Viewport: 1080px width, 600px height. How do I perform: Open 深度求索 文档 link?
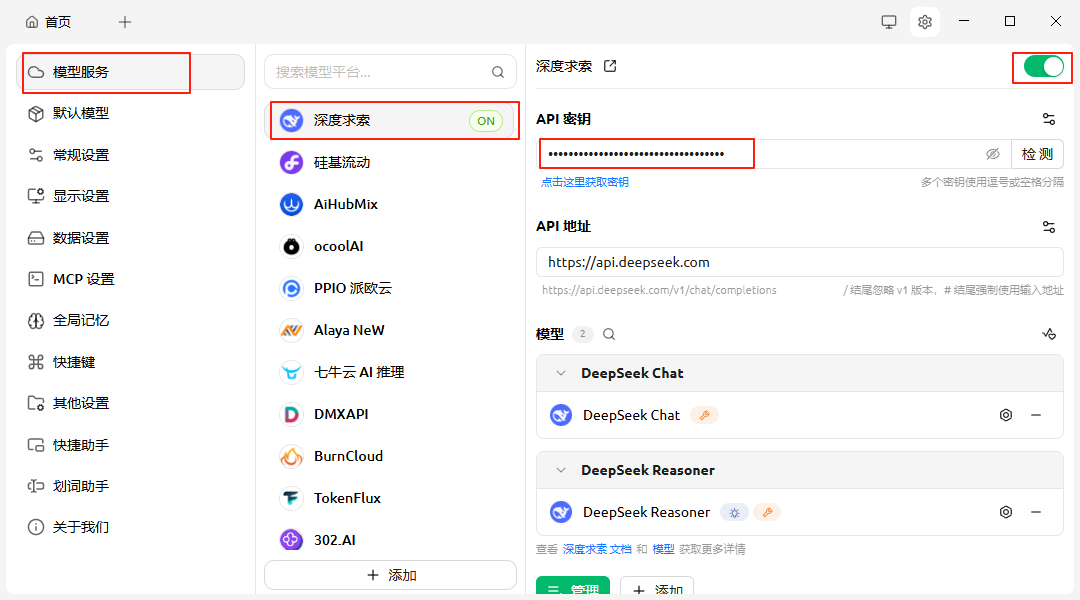596,550
